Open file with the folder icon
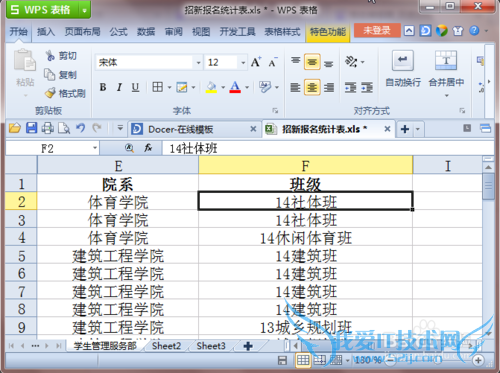 (x=15, y=128)
